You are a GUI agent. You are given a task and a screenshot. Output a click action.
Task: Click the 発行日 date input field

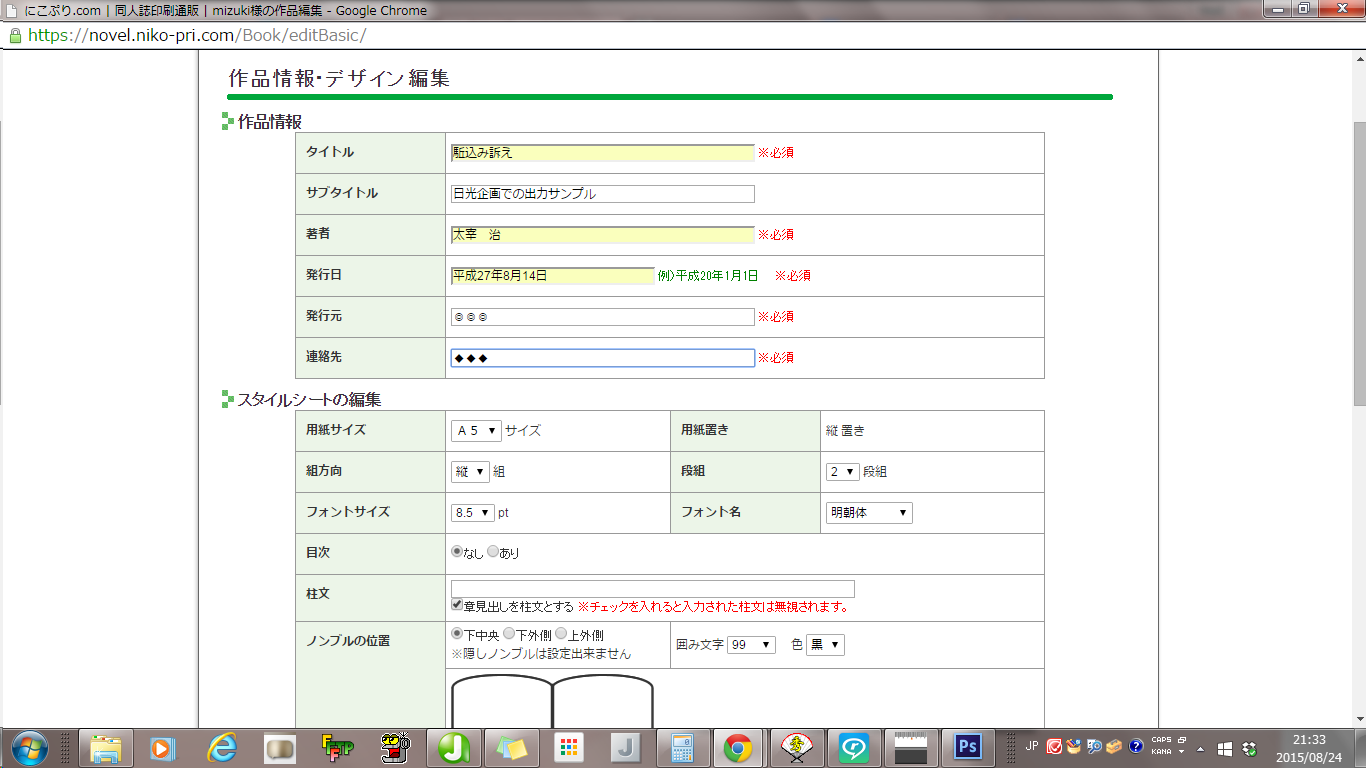tap(552, 275)
